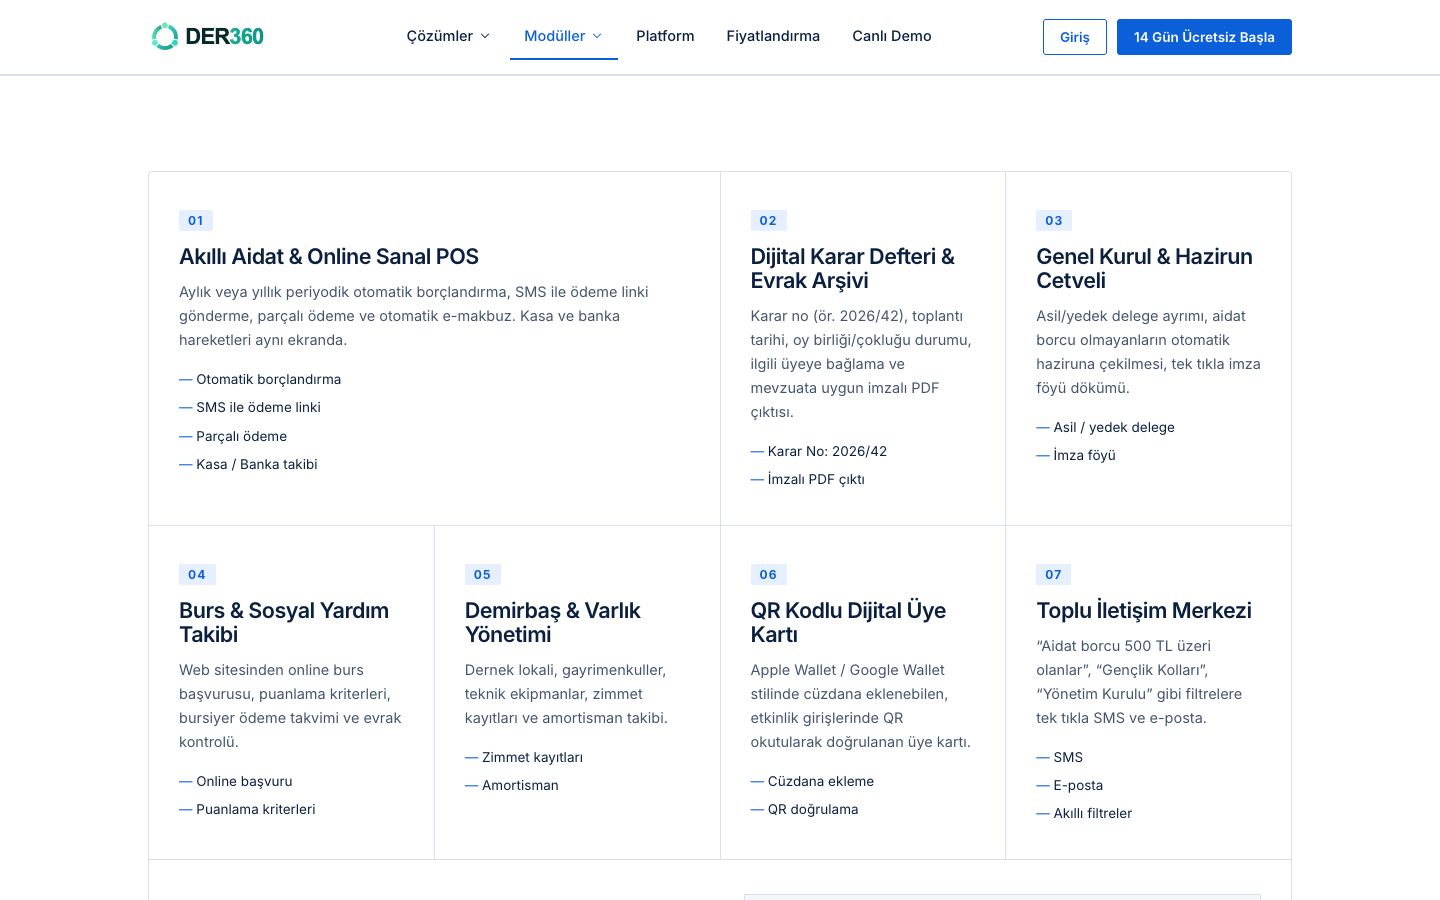The image size is (1440, 900).
Task: Click the Zimmet kayıtları item
Action: pyautogui.click(x=524, y=757)
